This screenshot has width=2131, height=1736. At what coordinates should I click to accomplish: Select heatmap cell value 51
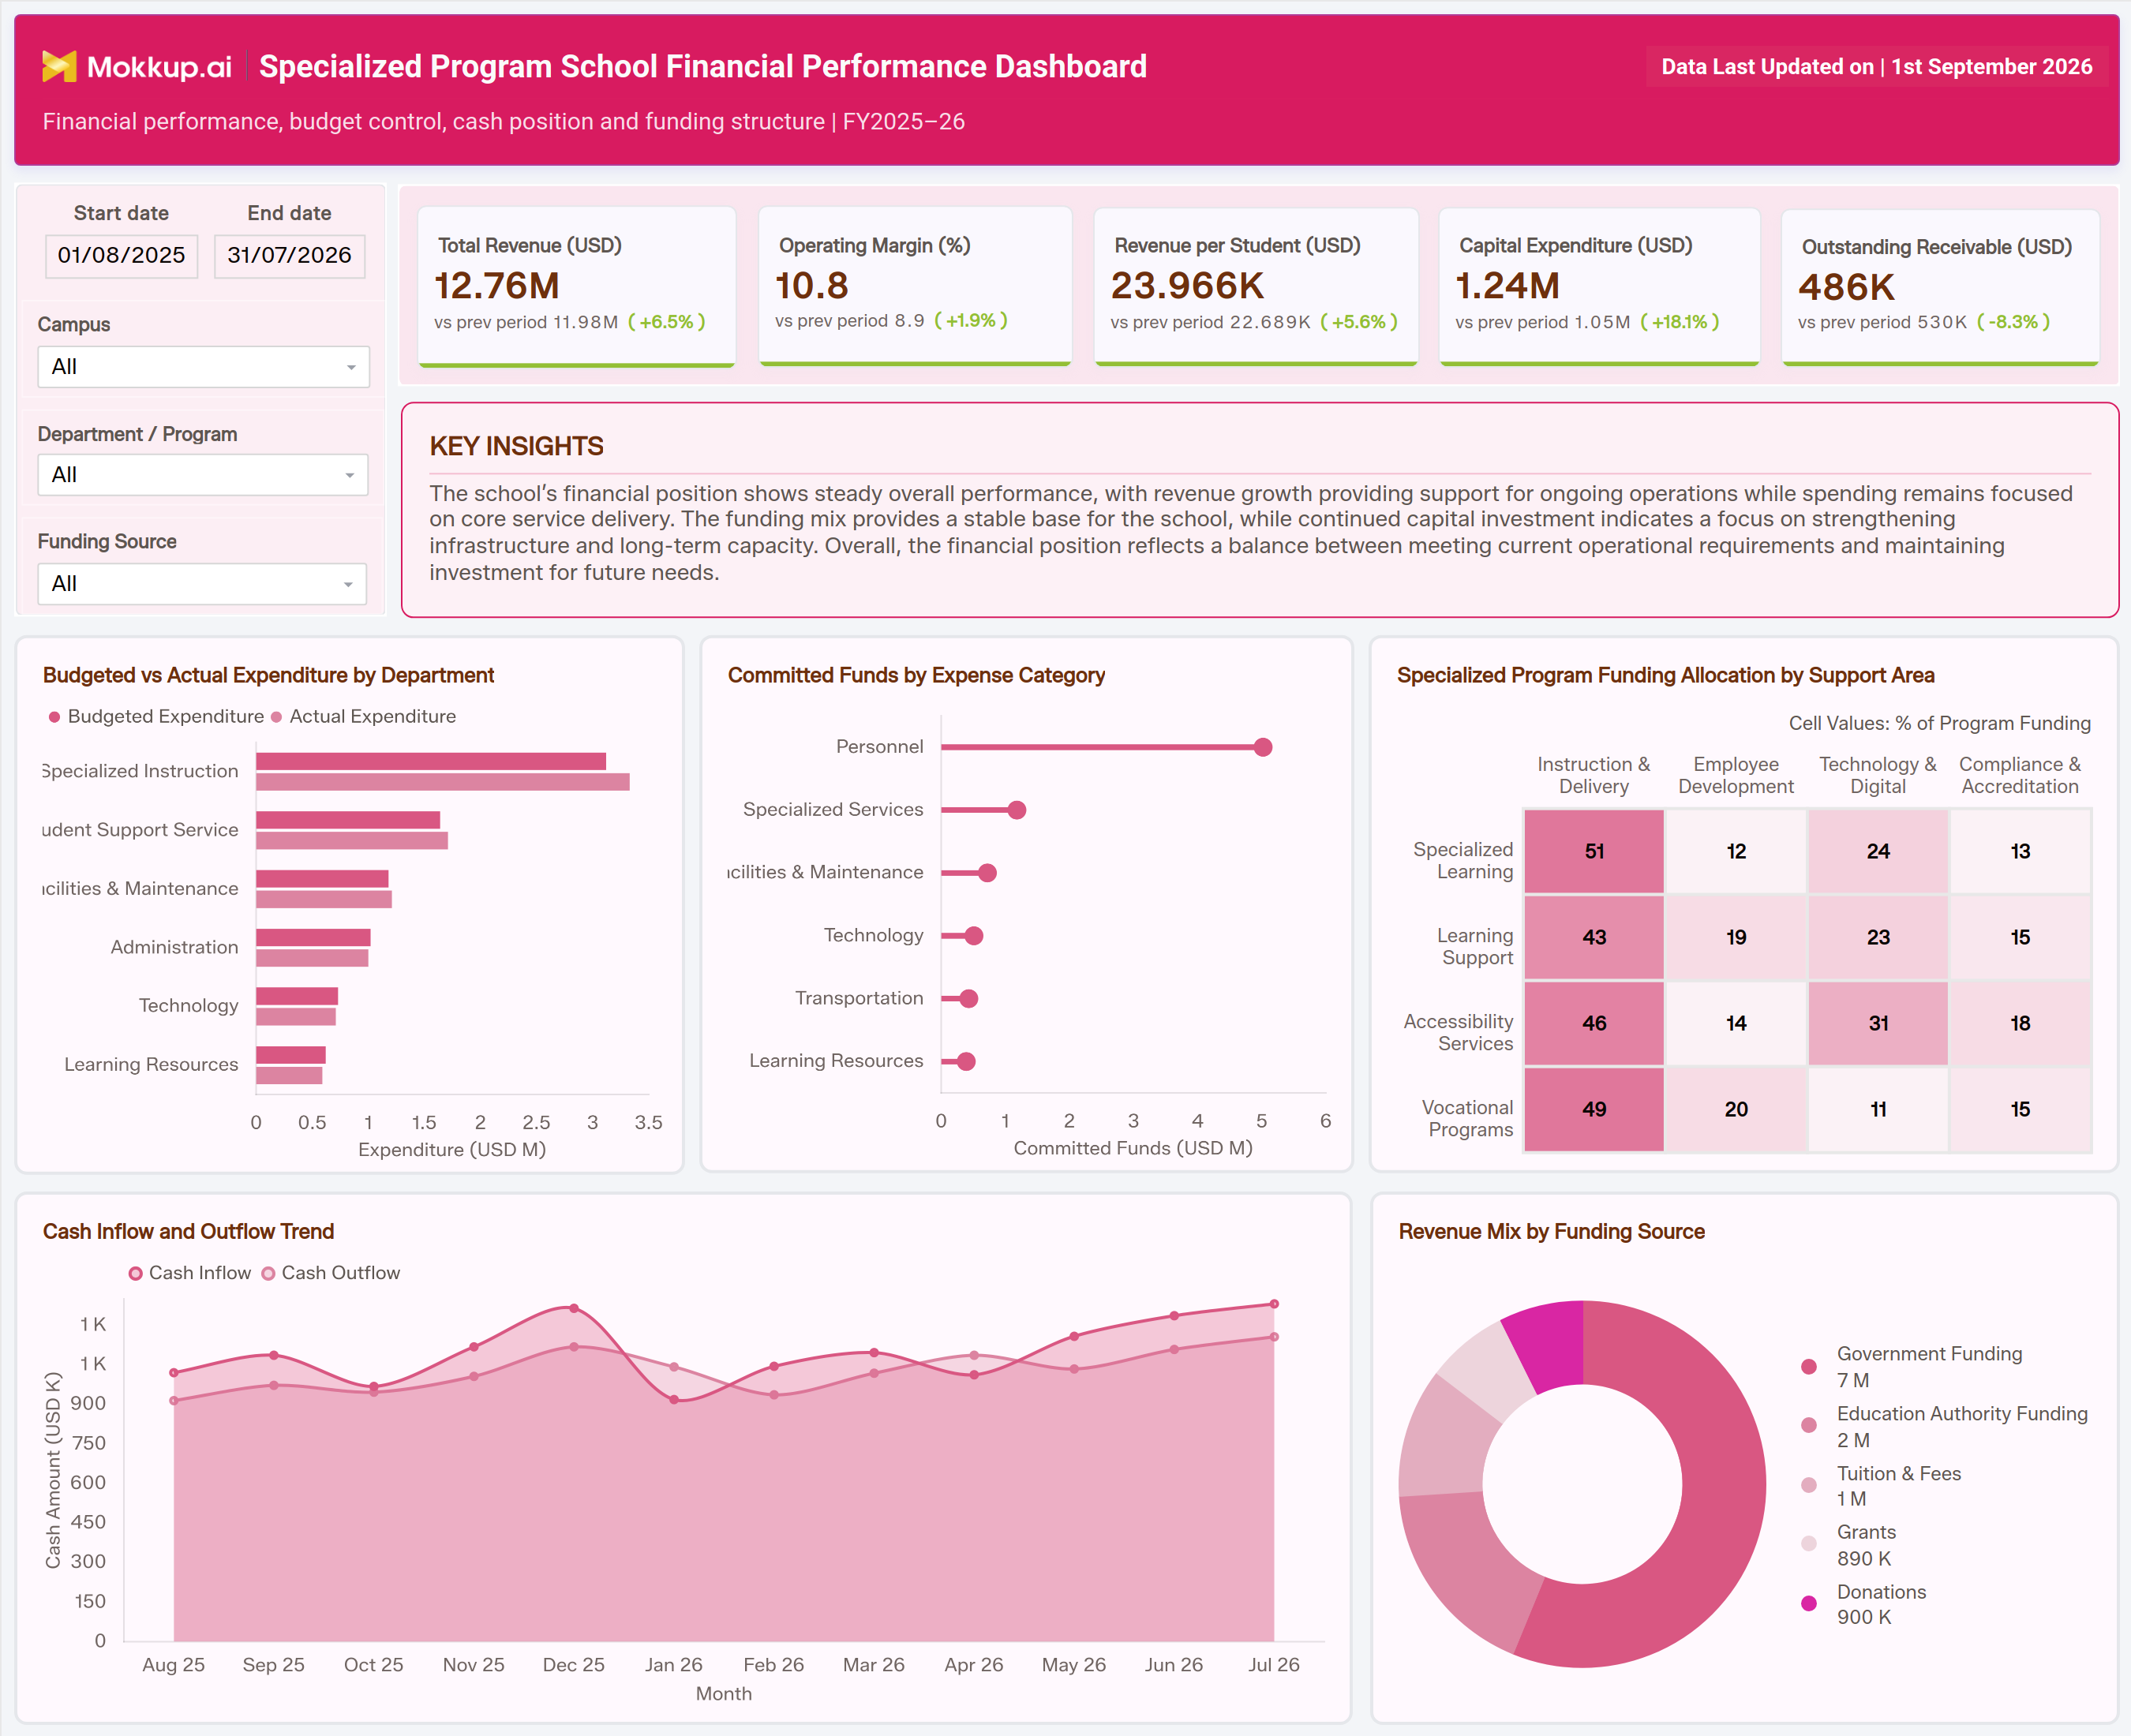tap(1594, 851)
